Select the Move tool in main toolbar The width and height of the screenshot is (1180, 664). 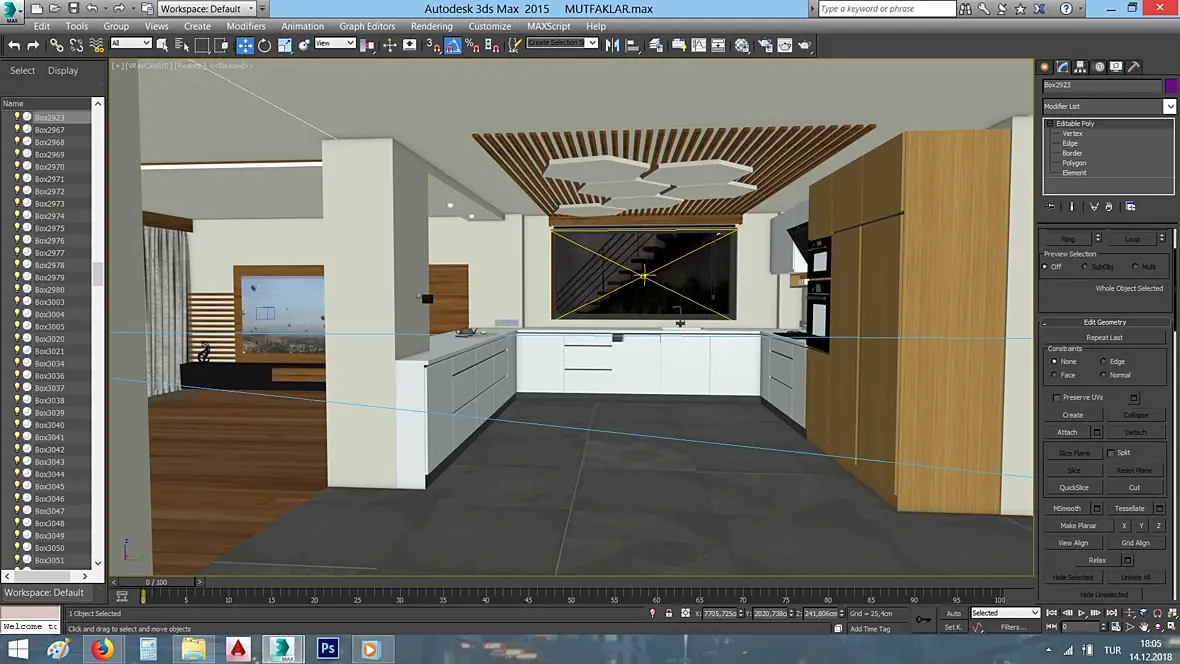click(x=245, y=45)
